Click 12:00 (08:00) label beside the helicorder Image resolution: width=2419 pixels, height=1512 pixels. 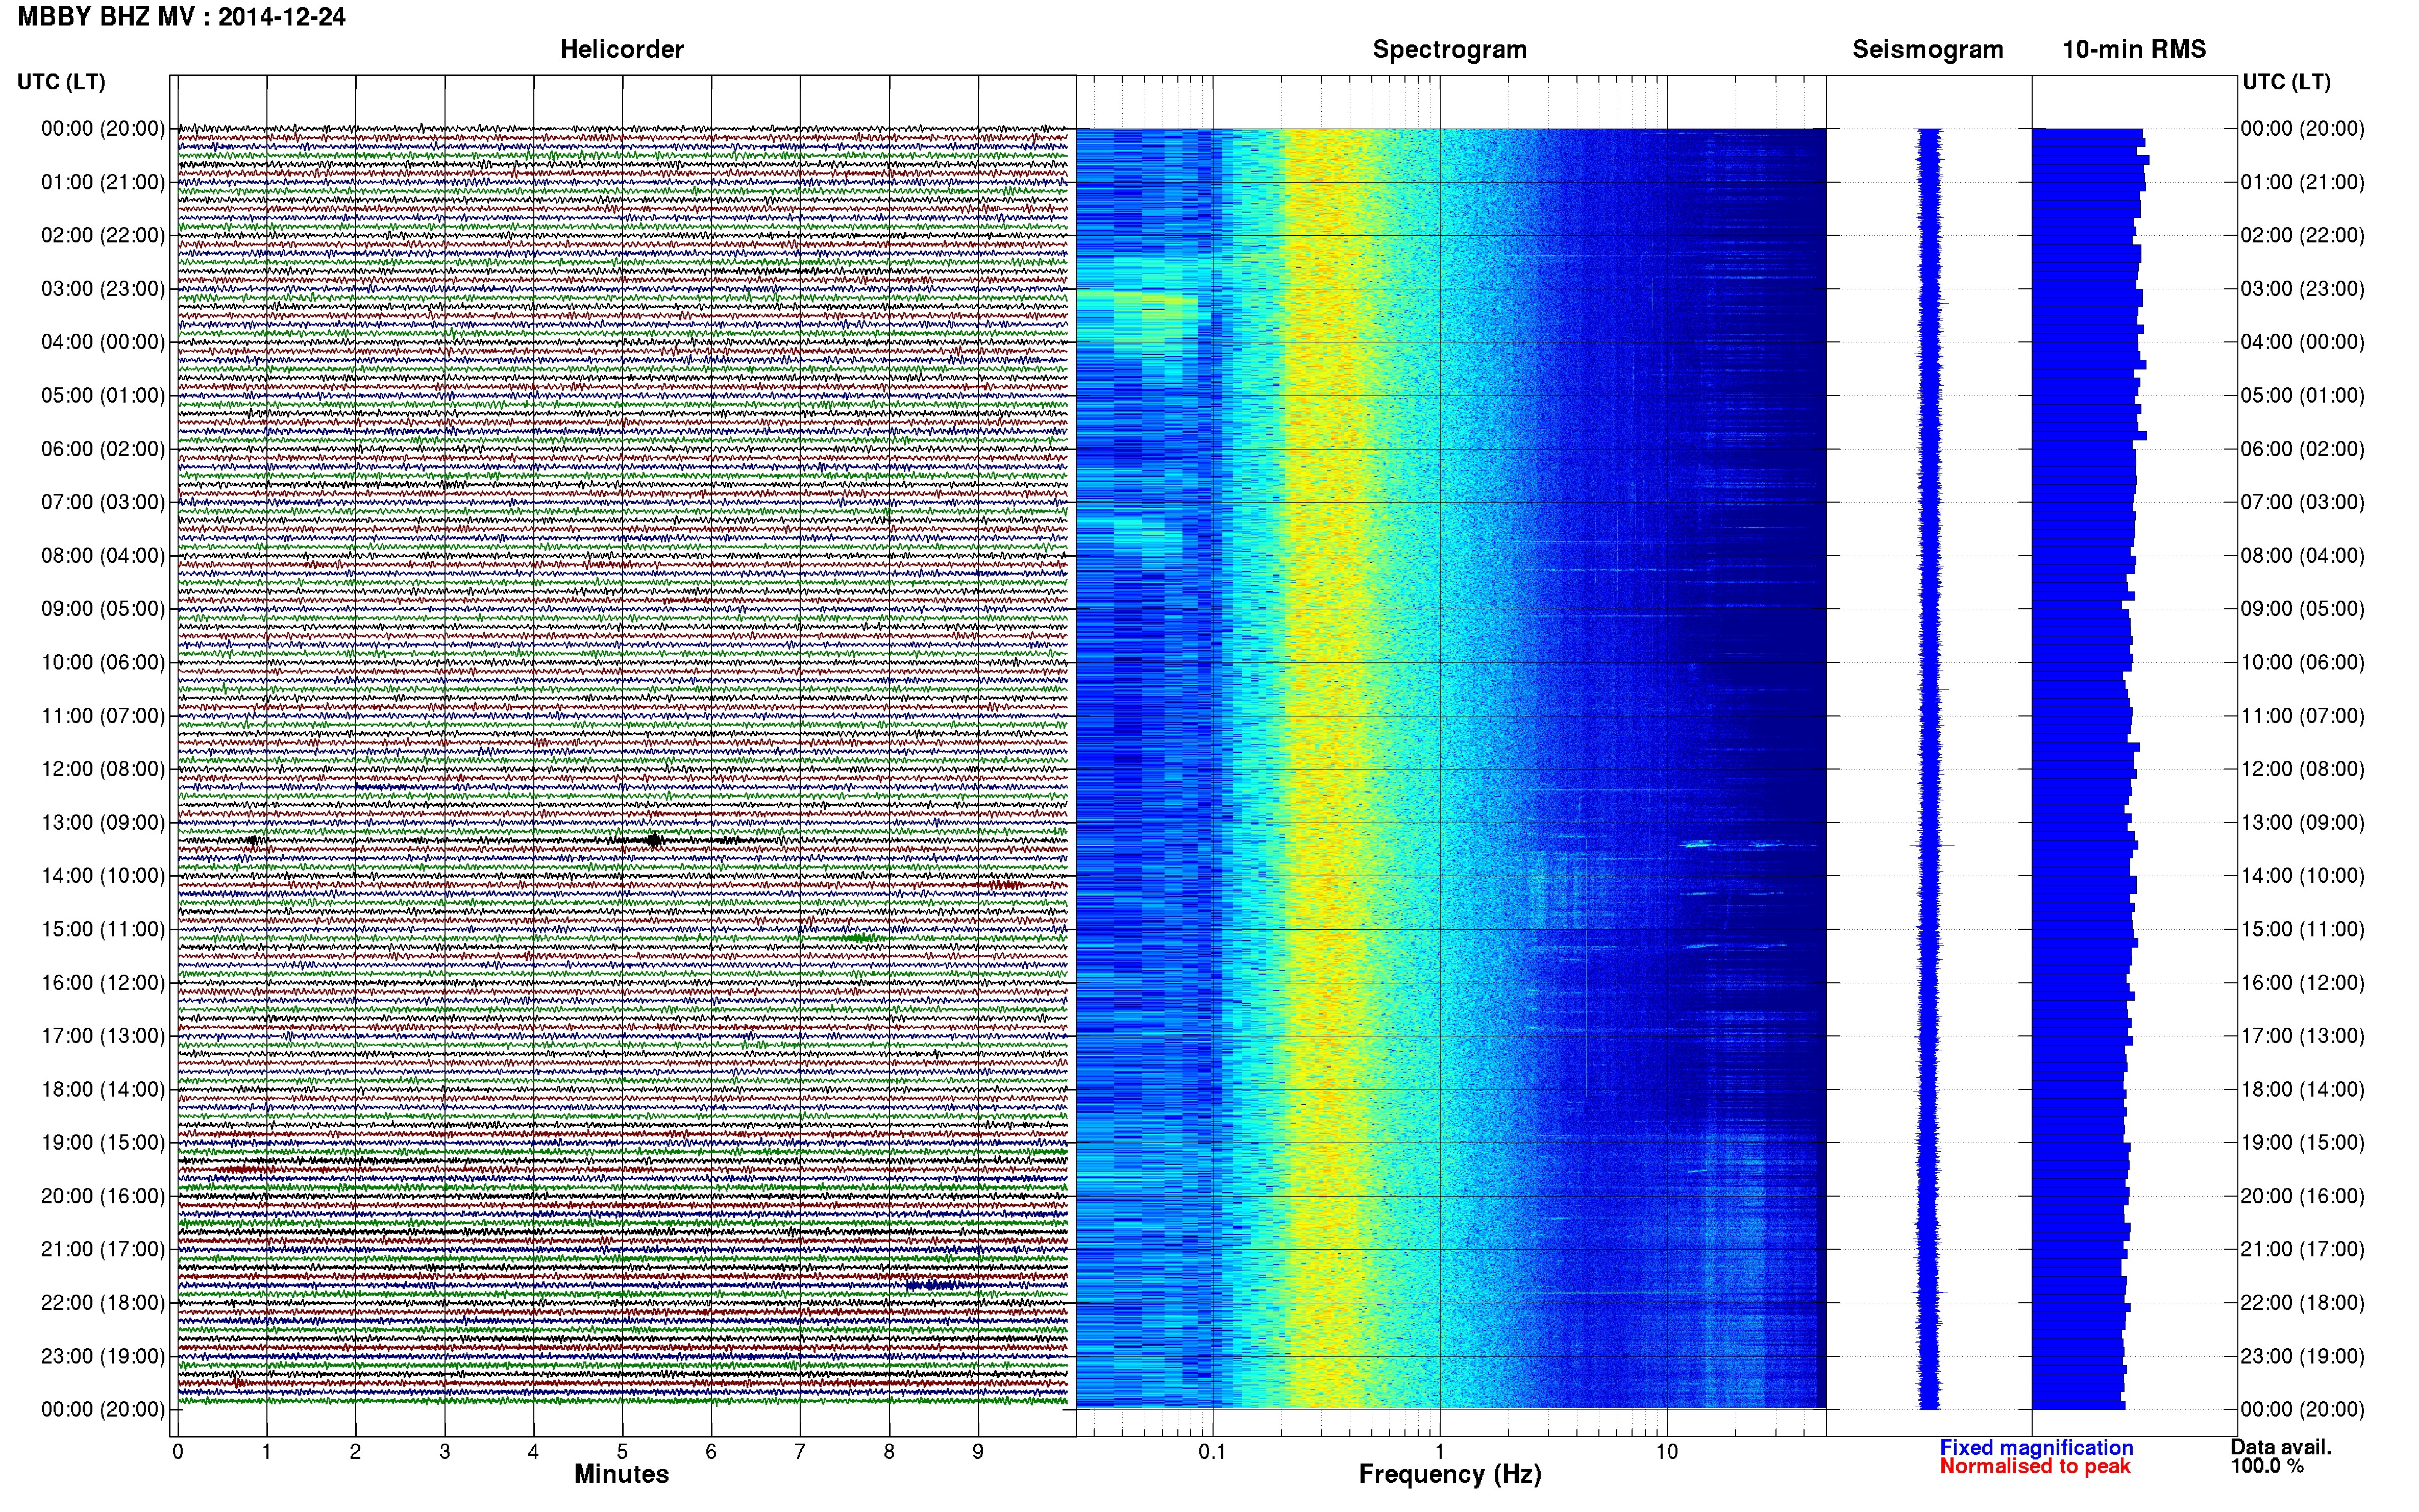point(103,769)
